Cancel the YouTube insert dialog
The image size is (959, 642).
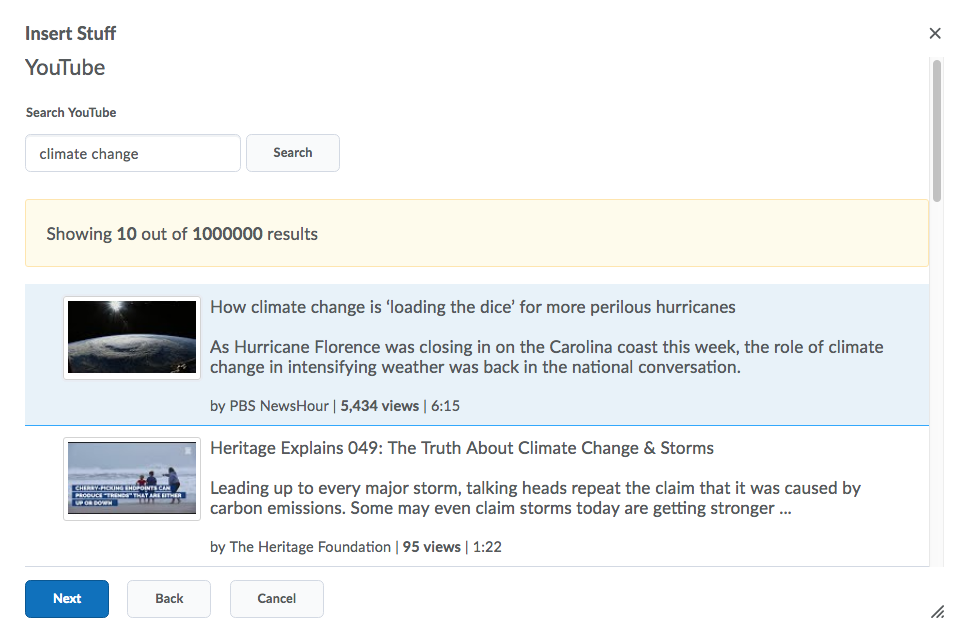[277, 599]
